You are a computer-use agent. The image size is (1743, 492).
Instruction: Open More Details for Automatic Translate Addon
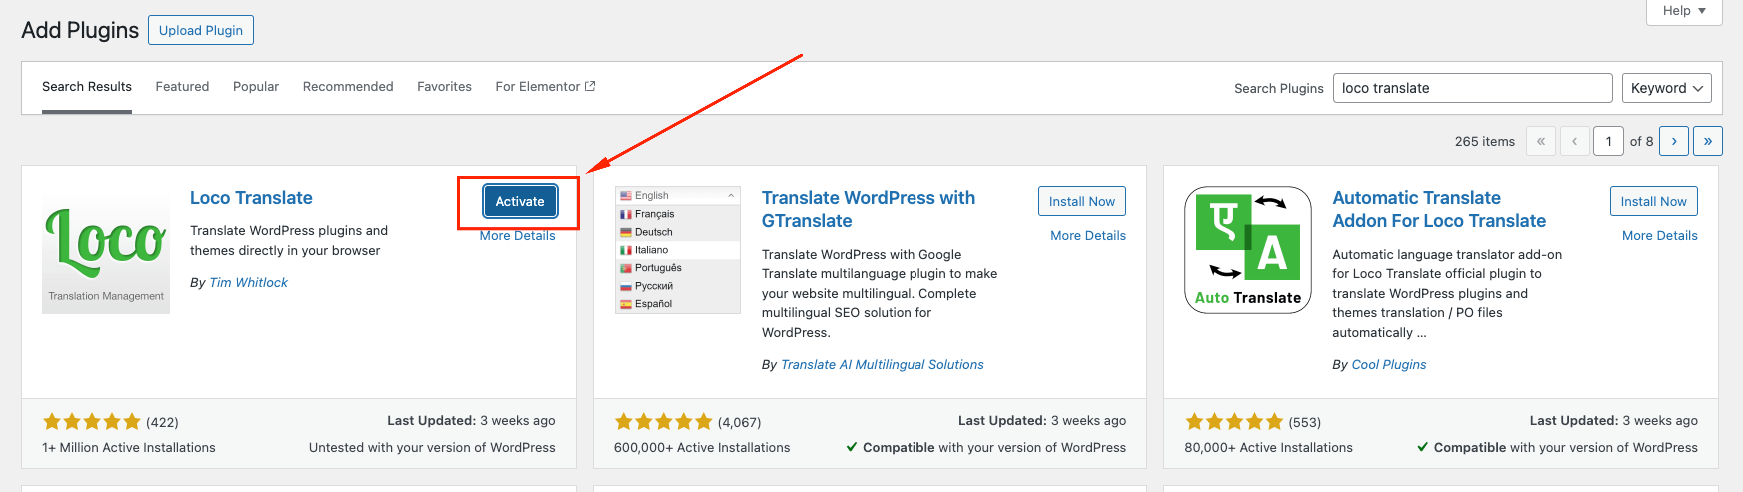[1659, 236]
